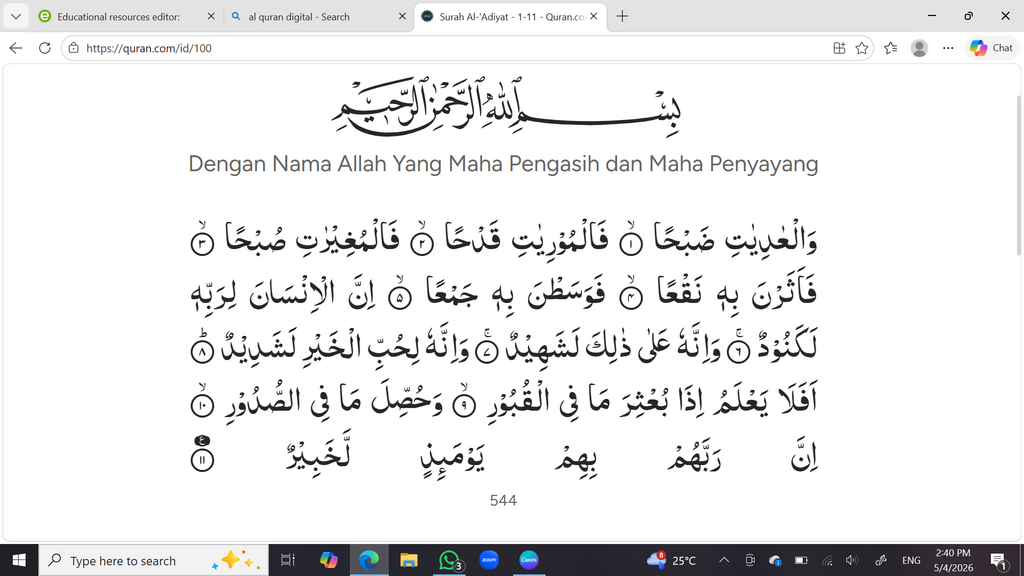1024x576 pixels.
Task: Switch to Educational resources editor tab
Action: pyautogui.click(x=118, y=16)
